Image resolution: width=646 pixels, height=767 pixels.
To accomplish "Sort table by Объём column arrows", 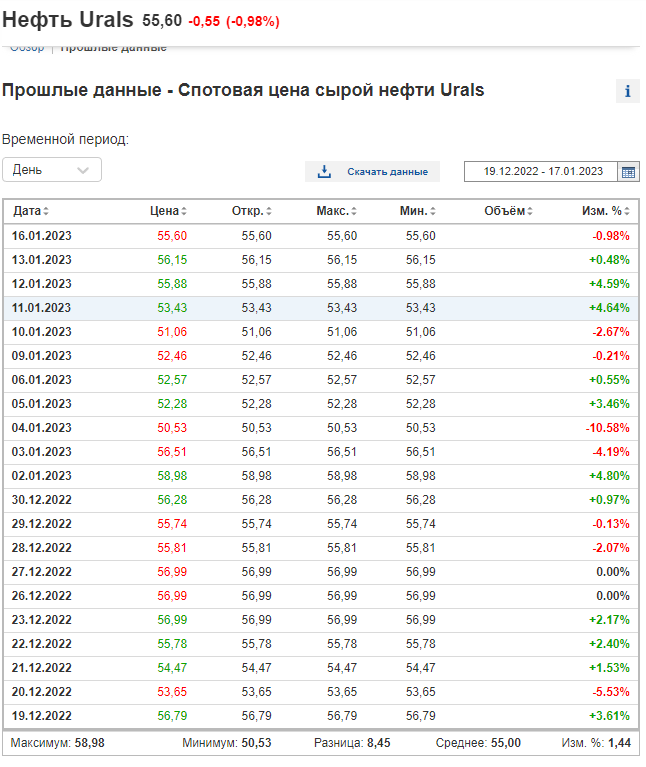I will (x=530, y=211).
